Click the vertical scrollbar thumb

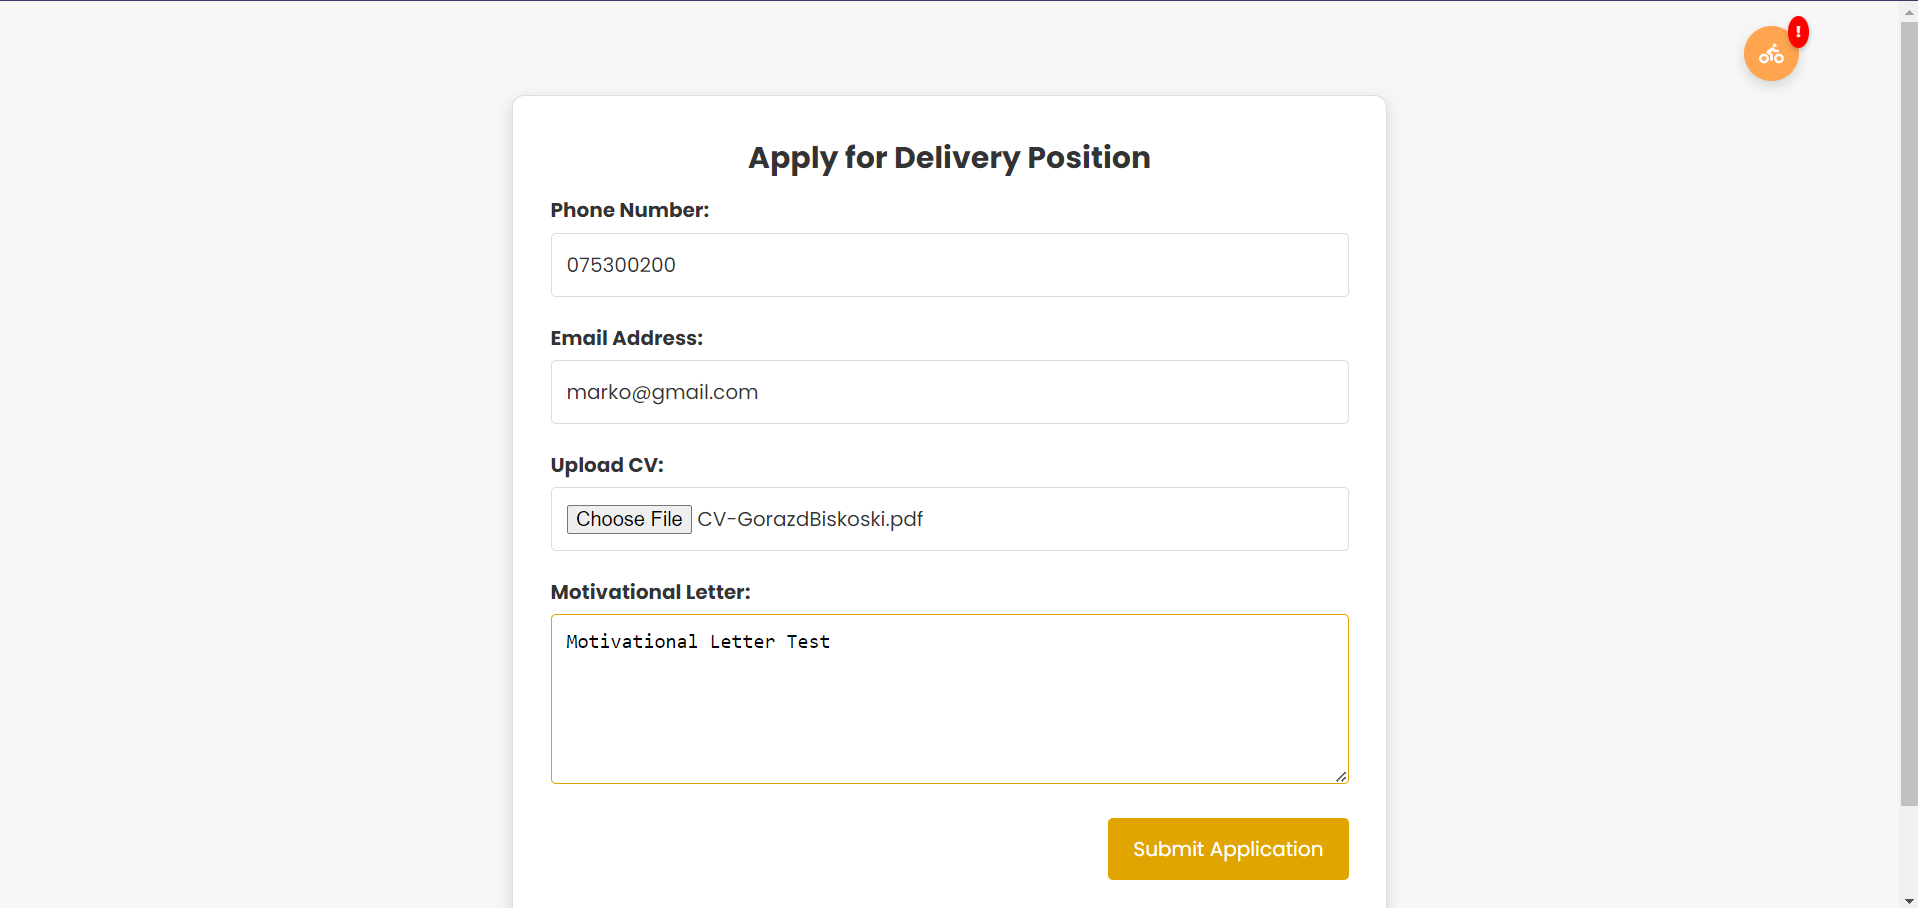point(1909,400)
